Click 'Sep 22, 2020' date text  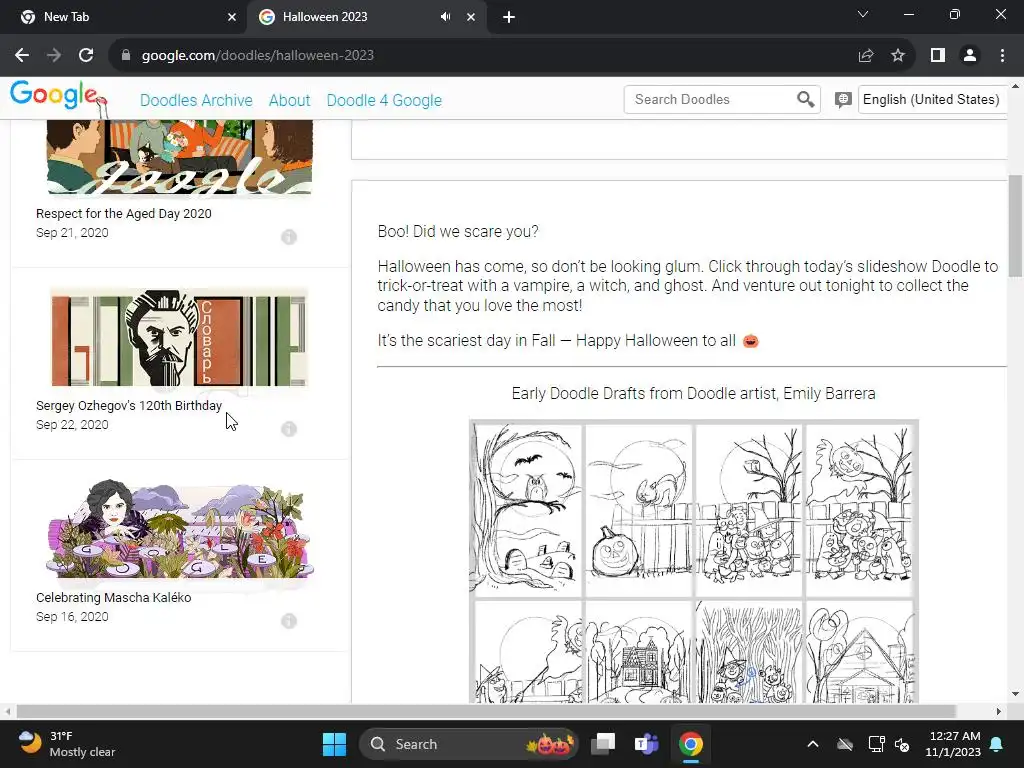72,424
